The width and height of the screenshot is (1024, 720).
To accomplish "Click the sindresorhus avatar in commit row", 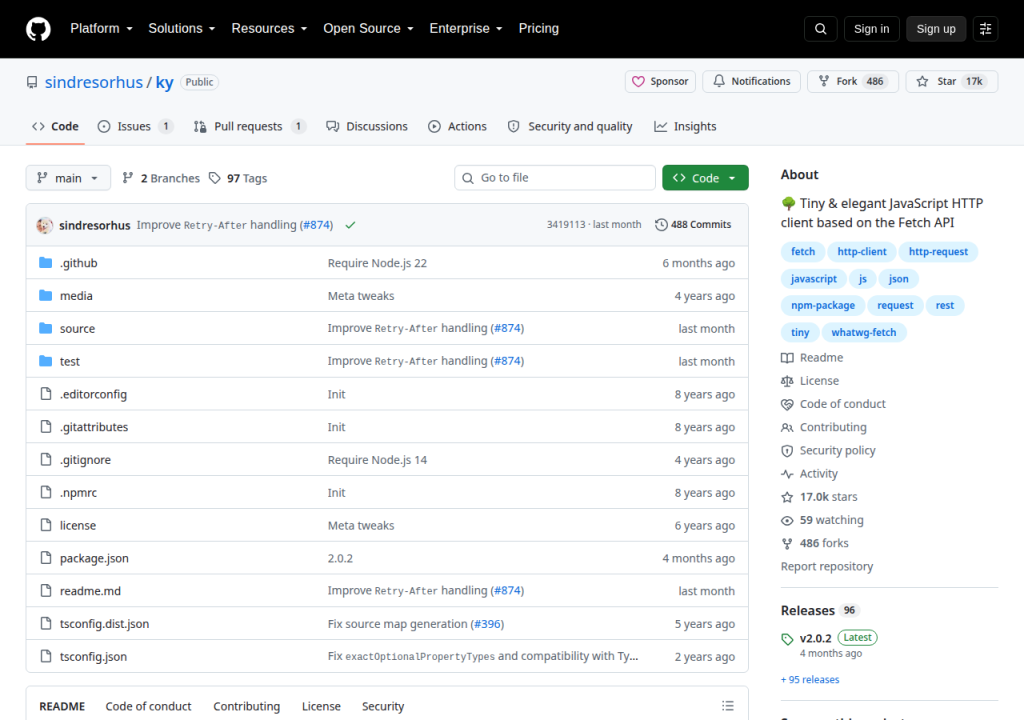I will coord(44,225).
